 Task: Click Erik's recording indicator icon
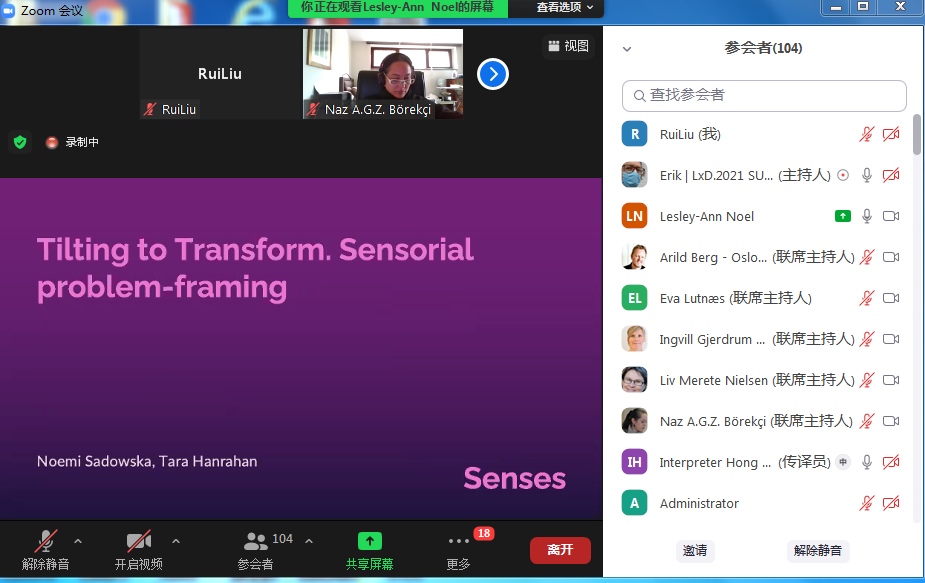pos(843,175)
